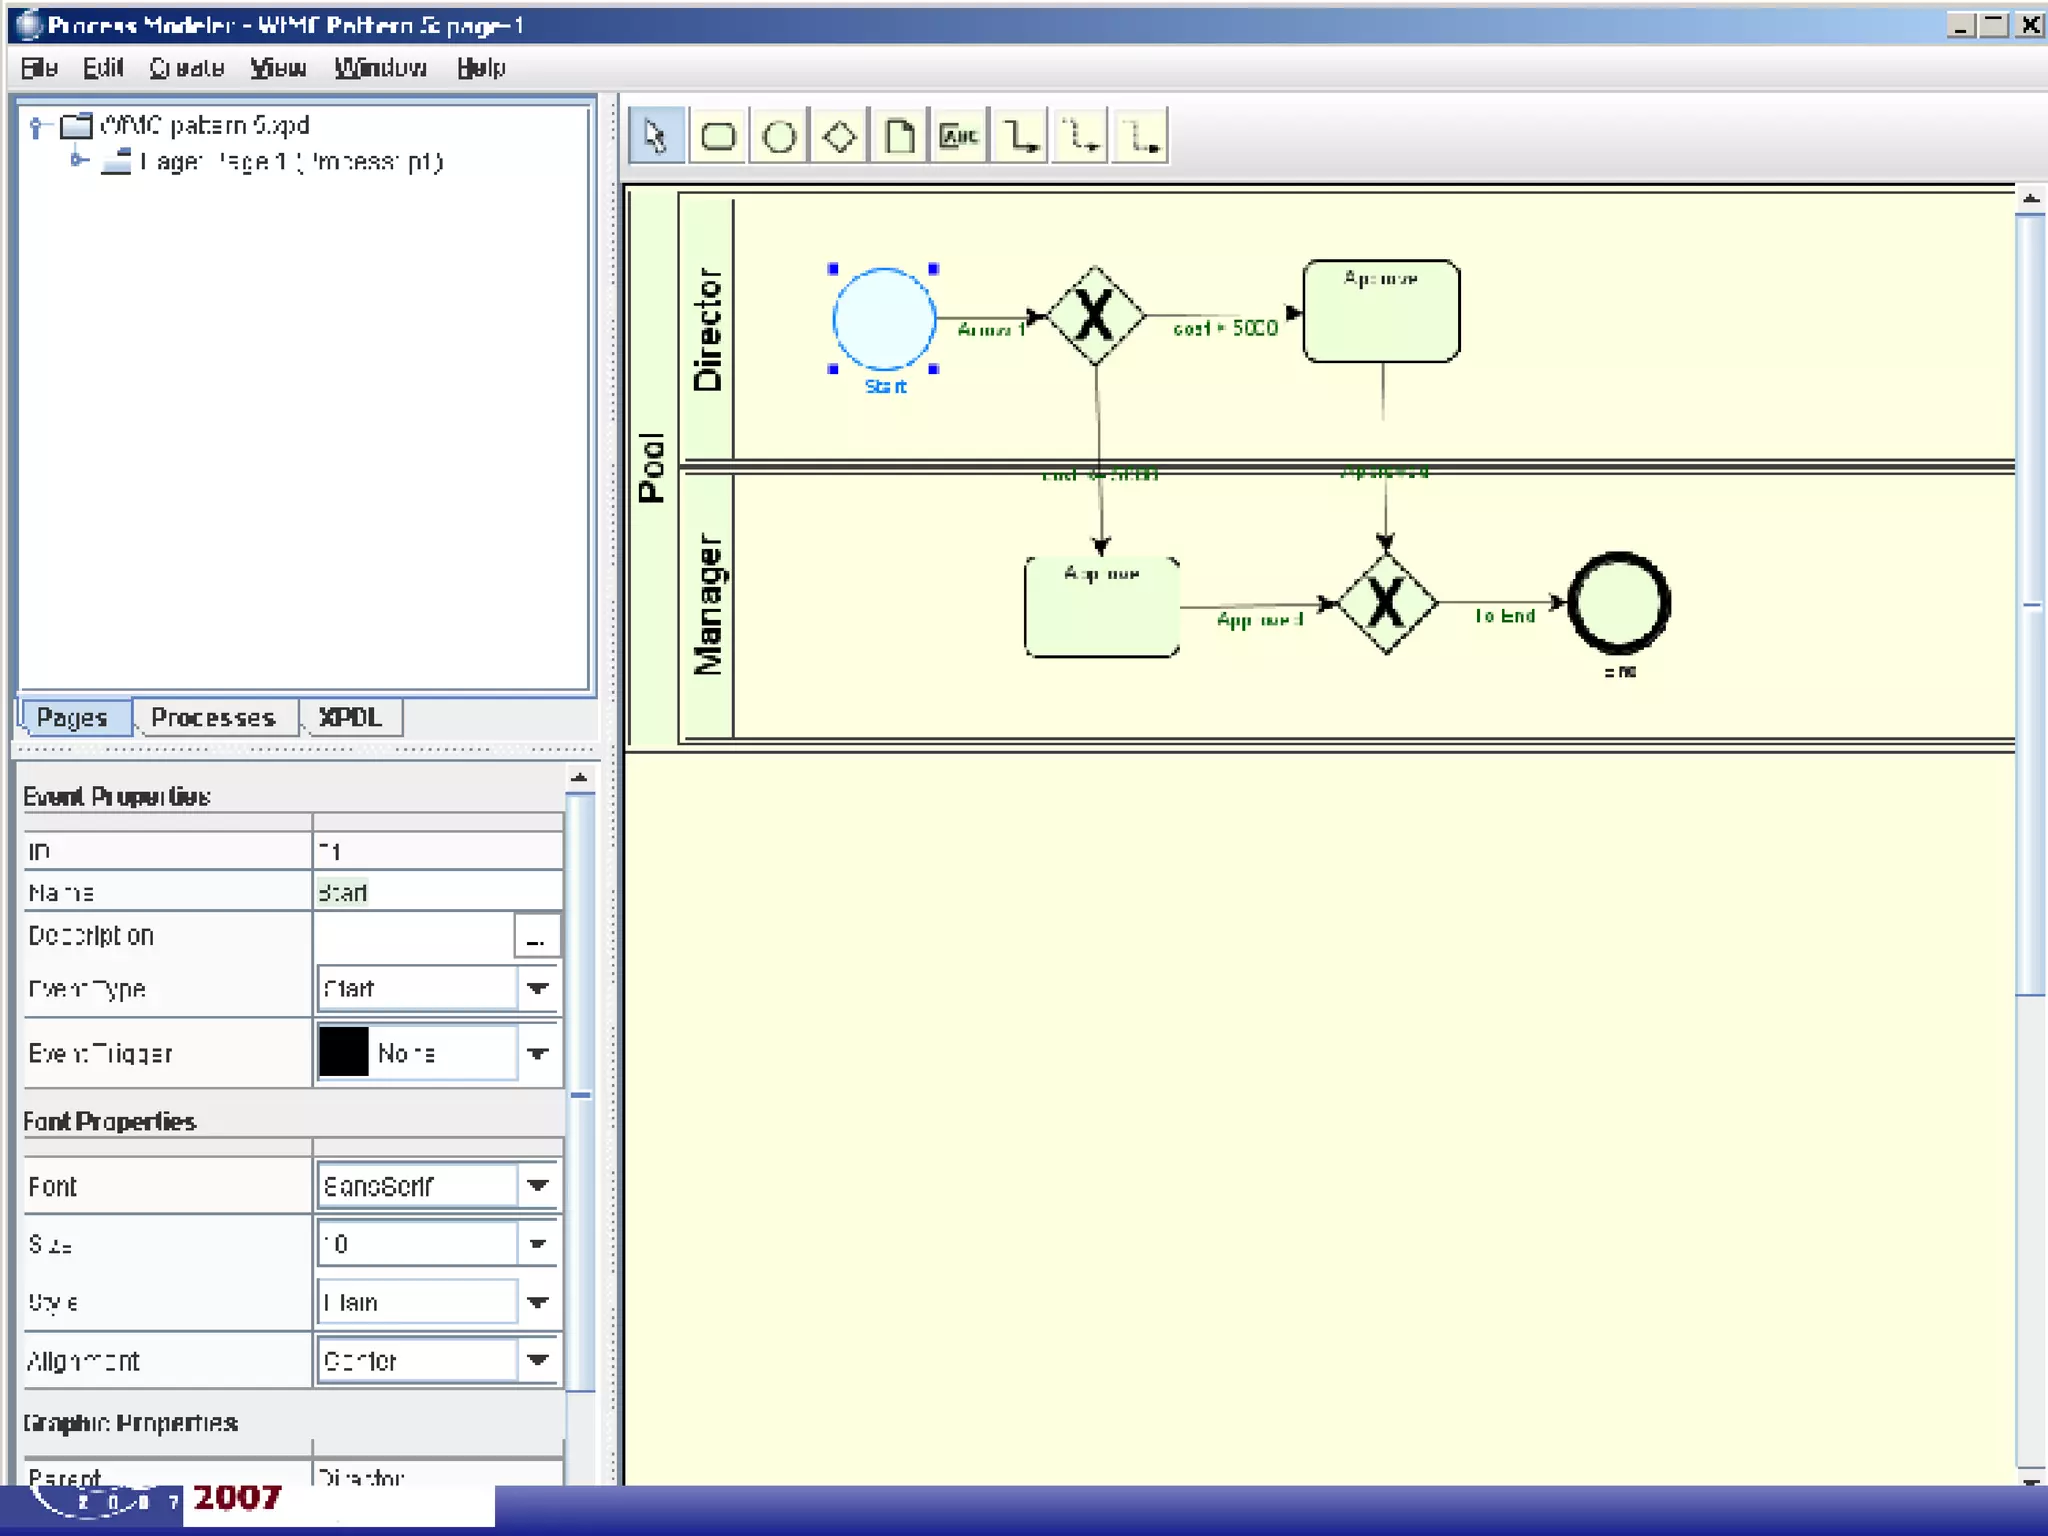Click the black Event Trigger swatch
Image resolution: width=2048 pixels, height=1536 pixels.
[x=343, y=1053]
